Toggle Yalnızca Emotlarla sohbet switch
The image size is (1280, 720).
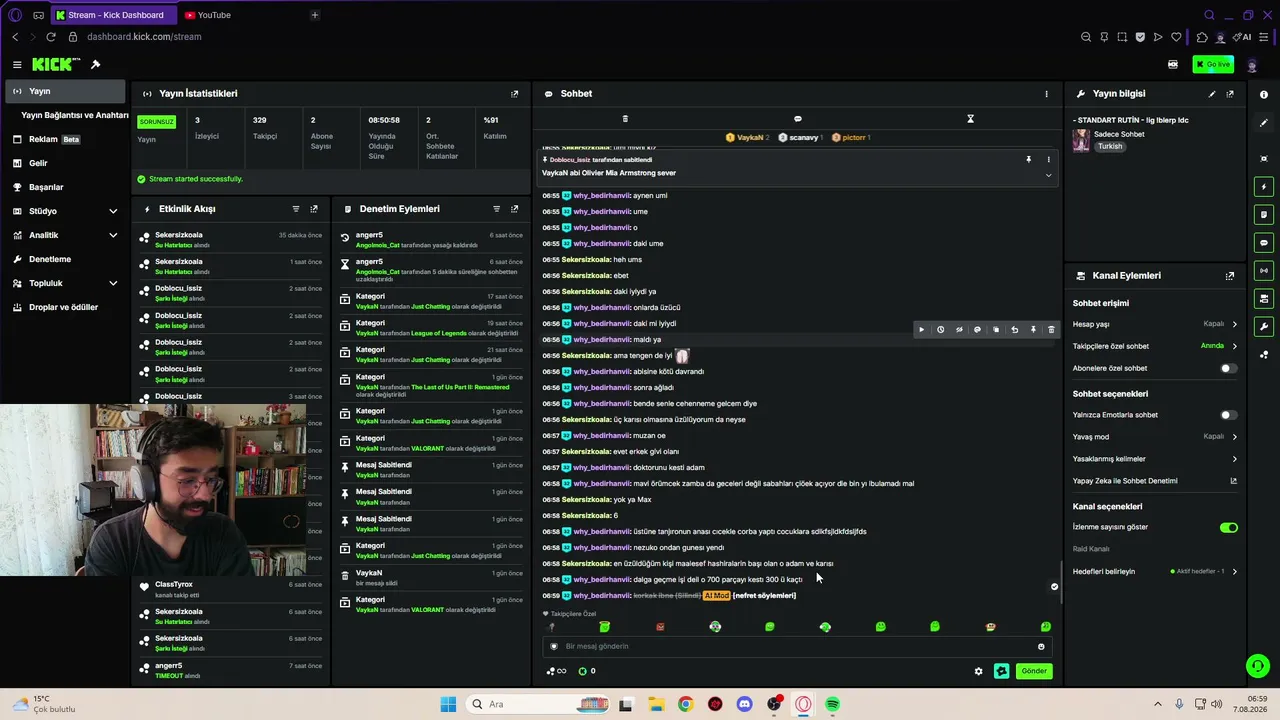pyautogui.click(x=1228, y=415)
